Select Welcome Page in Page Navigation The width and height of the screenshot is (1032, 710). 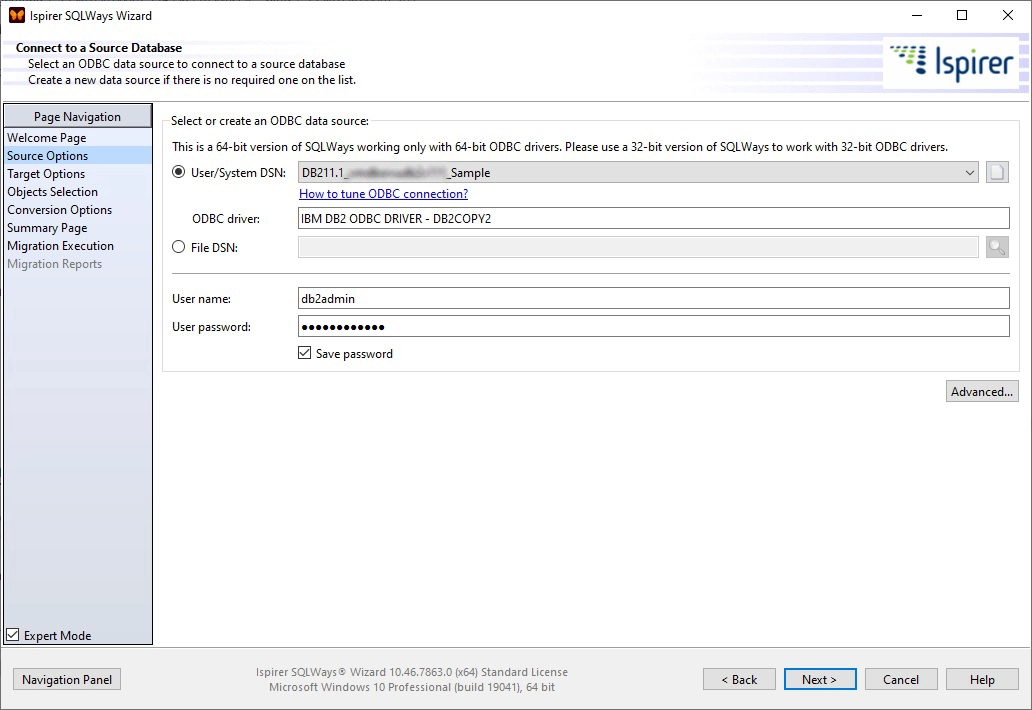click(x=47, y=137)
